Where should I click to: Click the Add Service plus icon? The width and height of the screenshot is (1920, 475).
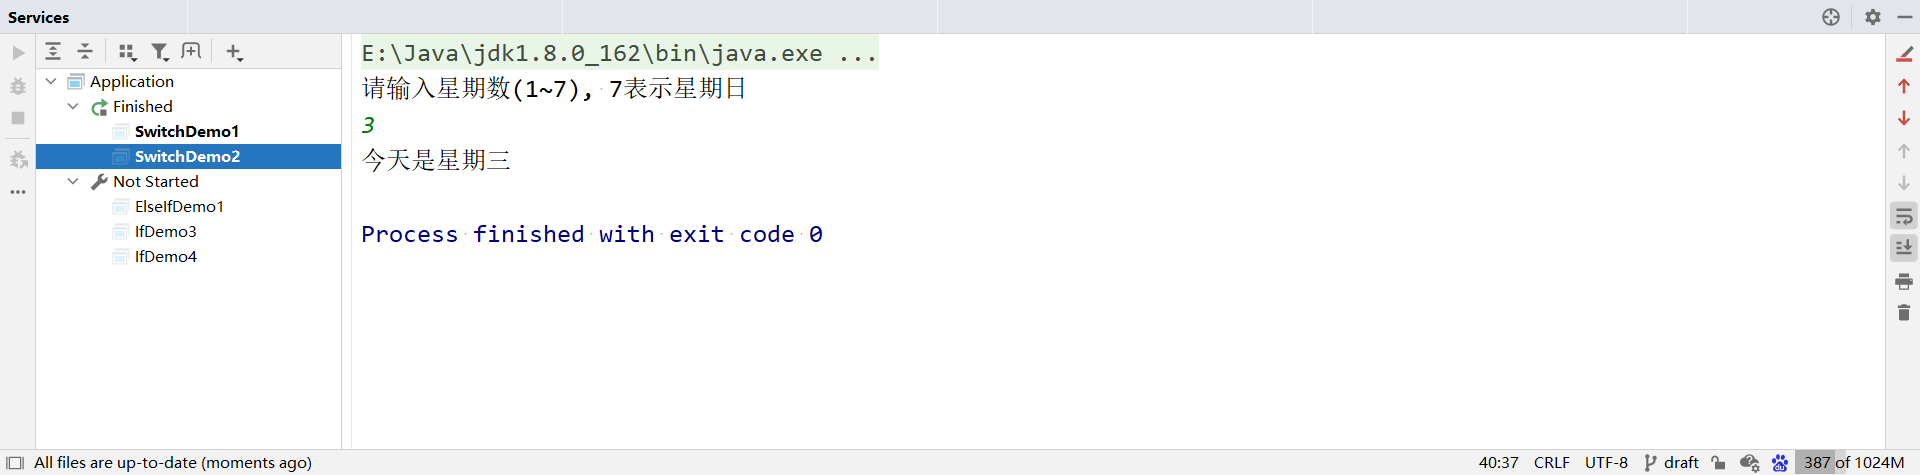234,52
